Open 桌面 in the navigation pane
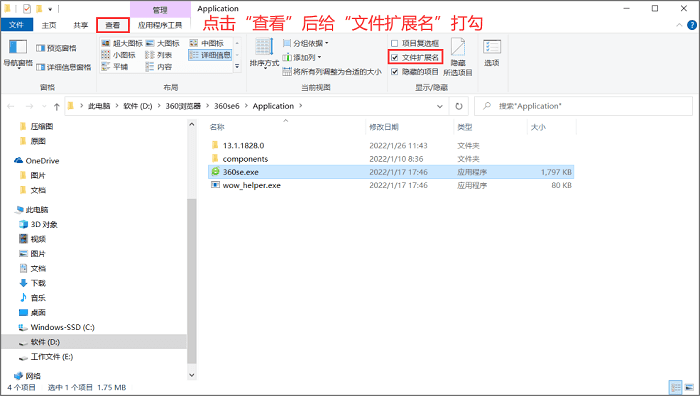This screenshot has width=700, height=396. pyautogui.click(x=38, y=313)
